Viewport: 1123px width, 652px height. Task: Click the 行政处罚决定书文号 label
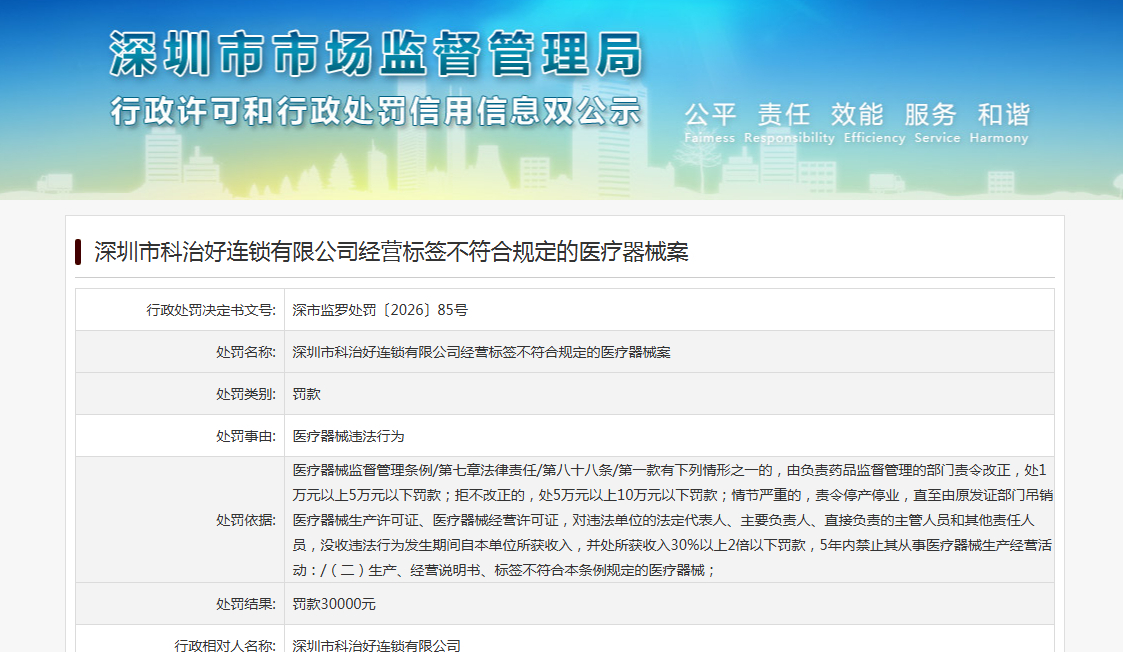pyautogui.click(x=211, y=310)
